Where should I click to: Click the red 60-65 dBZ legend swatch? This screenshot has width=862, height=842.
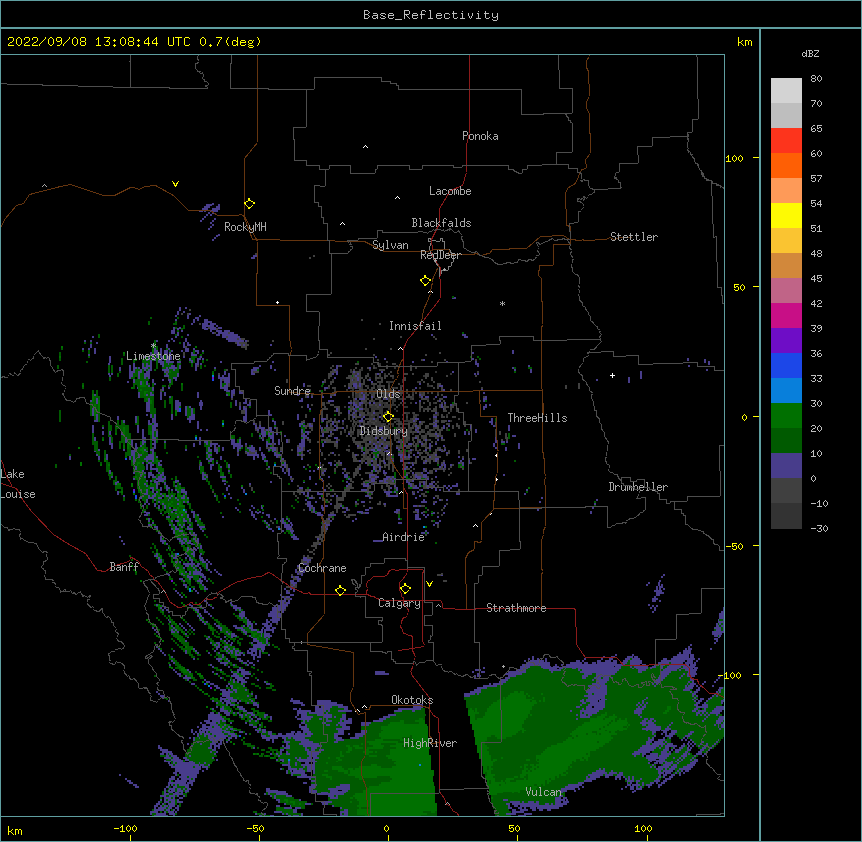pyautogui.click(x=786, y=141)
